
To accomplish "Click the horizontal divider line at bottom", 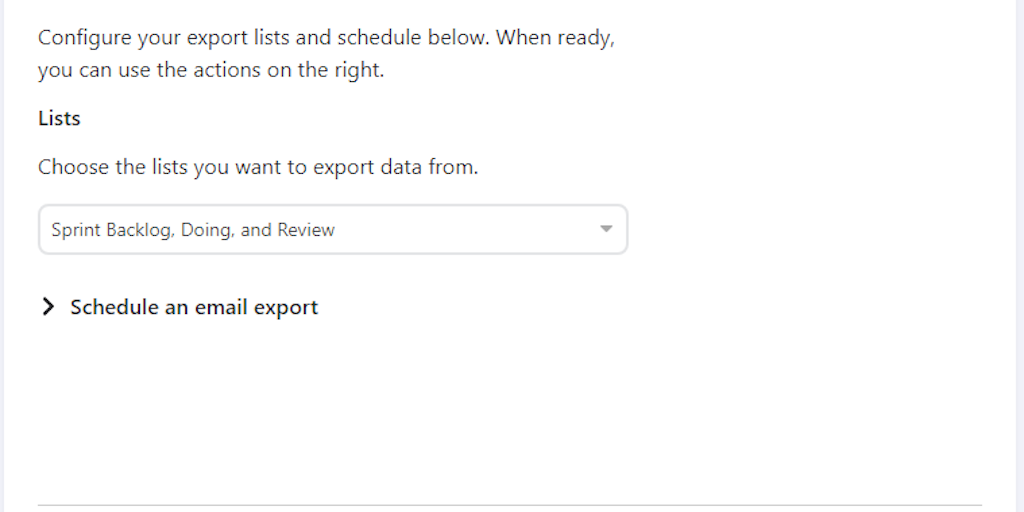I will click(510, 504).
